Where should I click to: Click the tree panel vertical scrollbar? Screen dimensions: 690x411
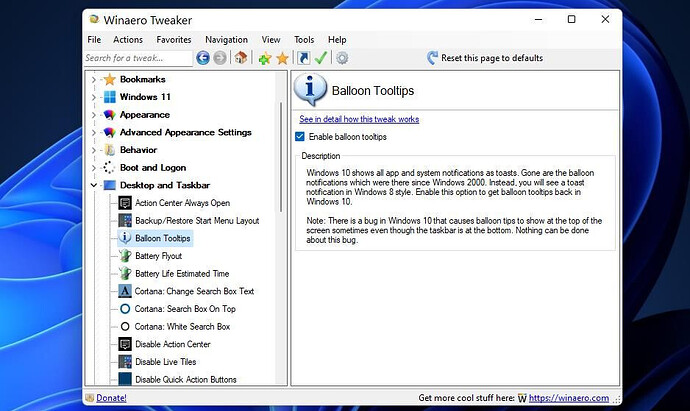281,157
